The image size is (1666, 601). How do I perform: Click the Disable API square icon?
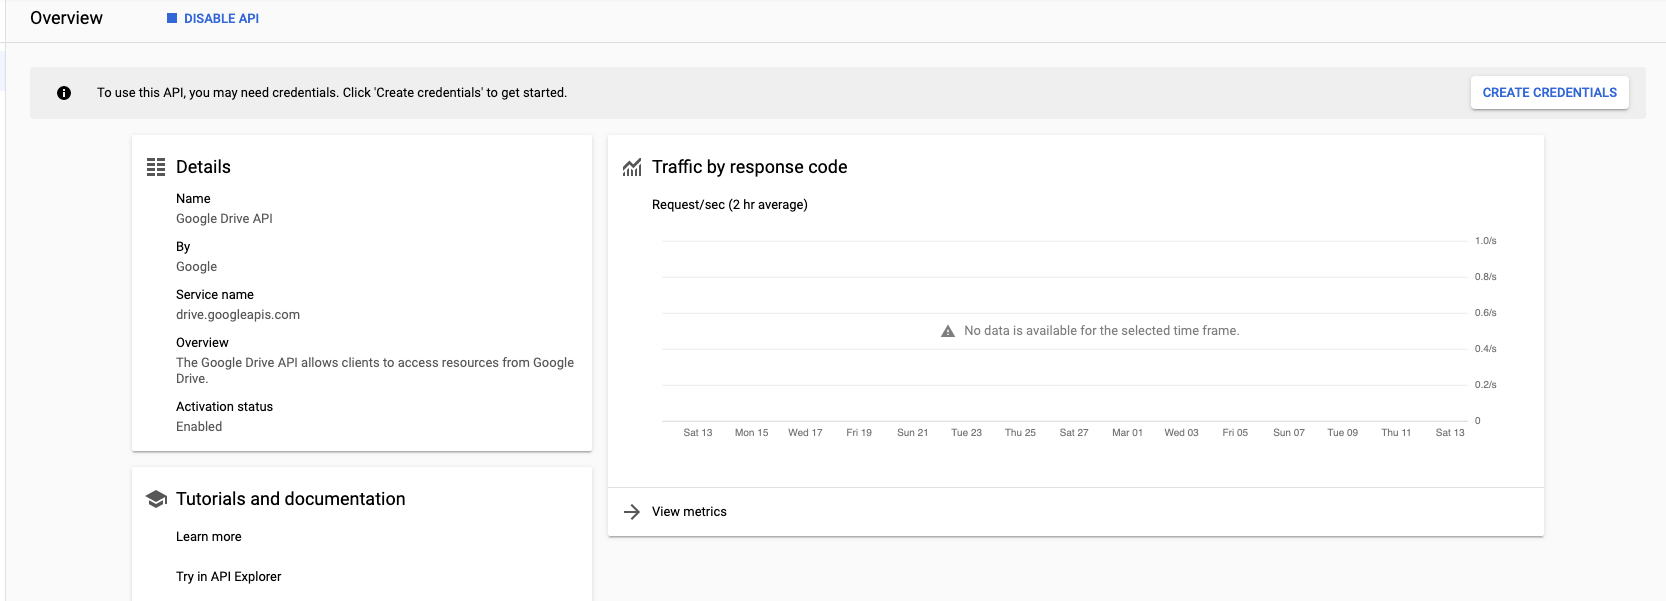coord(172,18)
